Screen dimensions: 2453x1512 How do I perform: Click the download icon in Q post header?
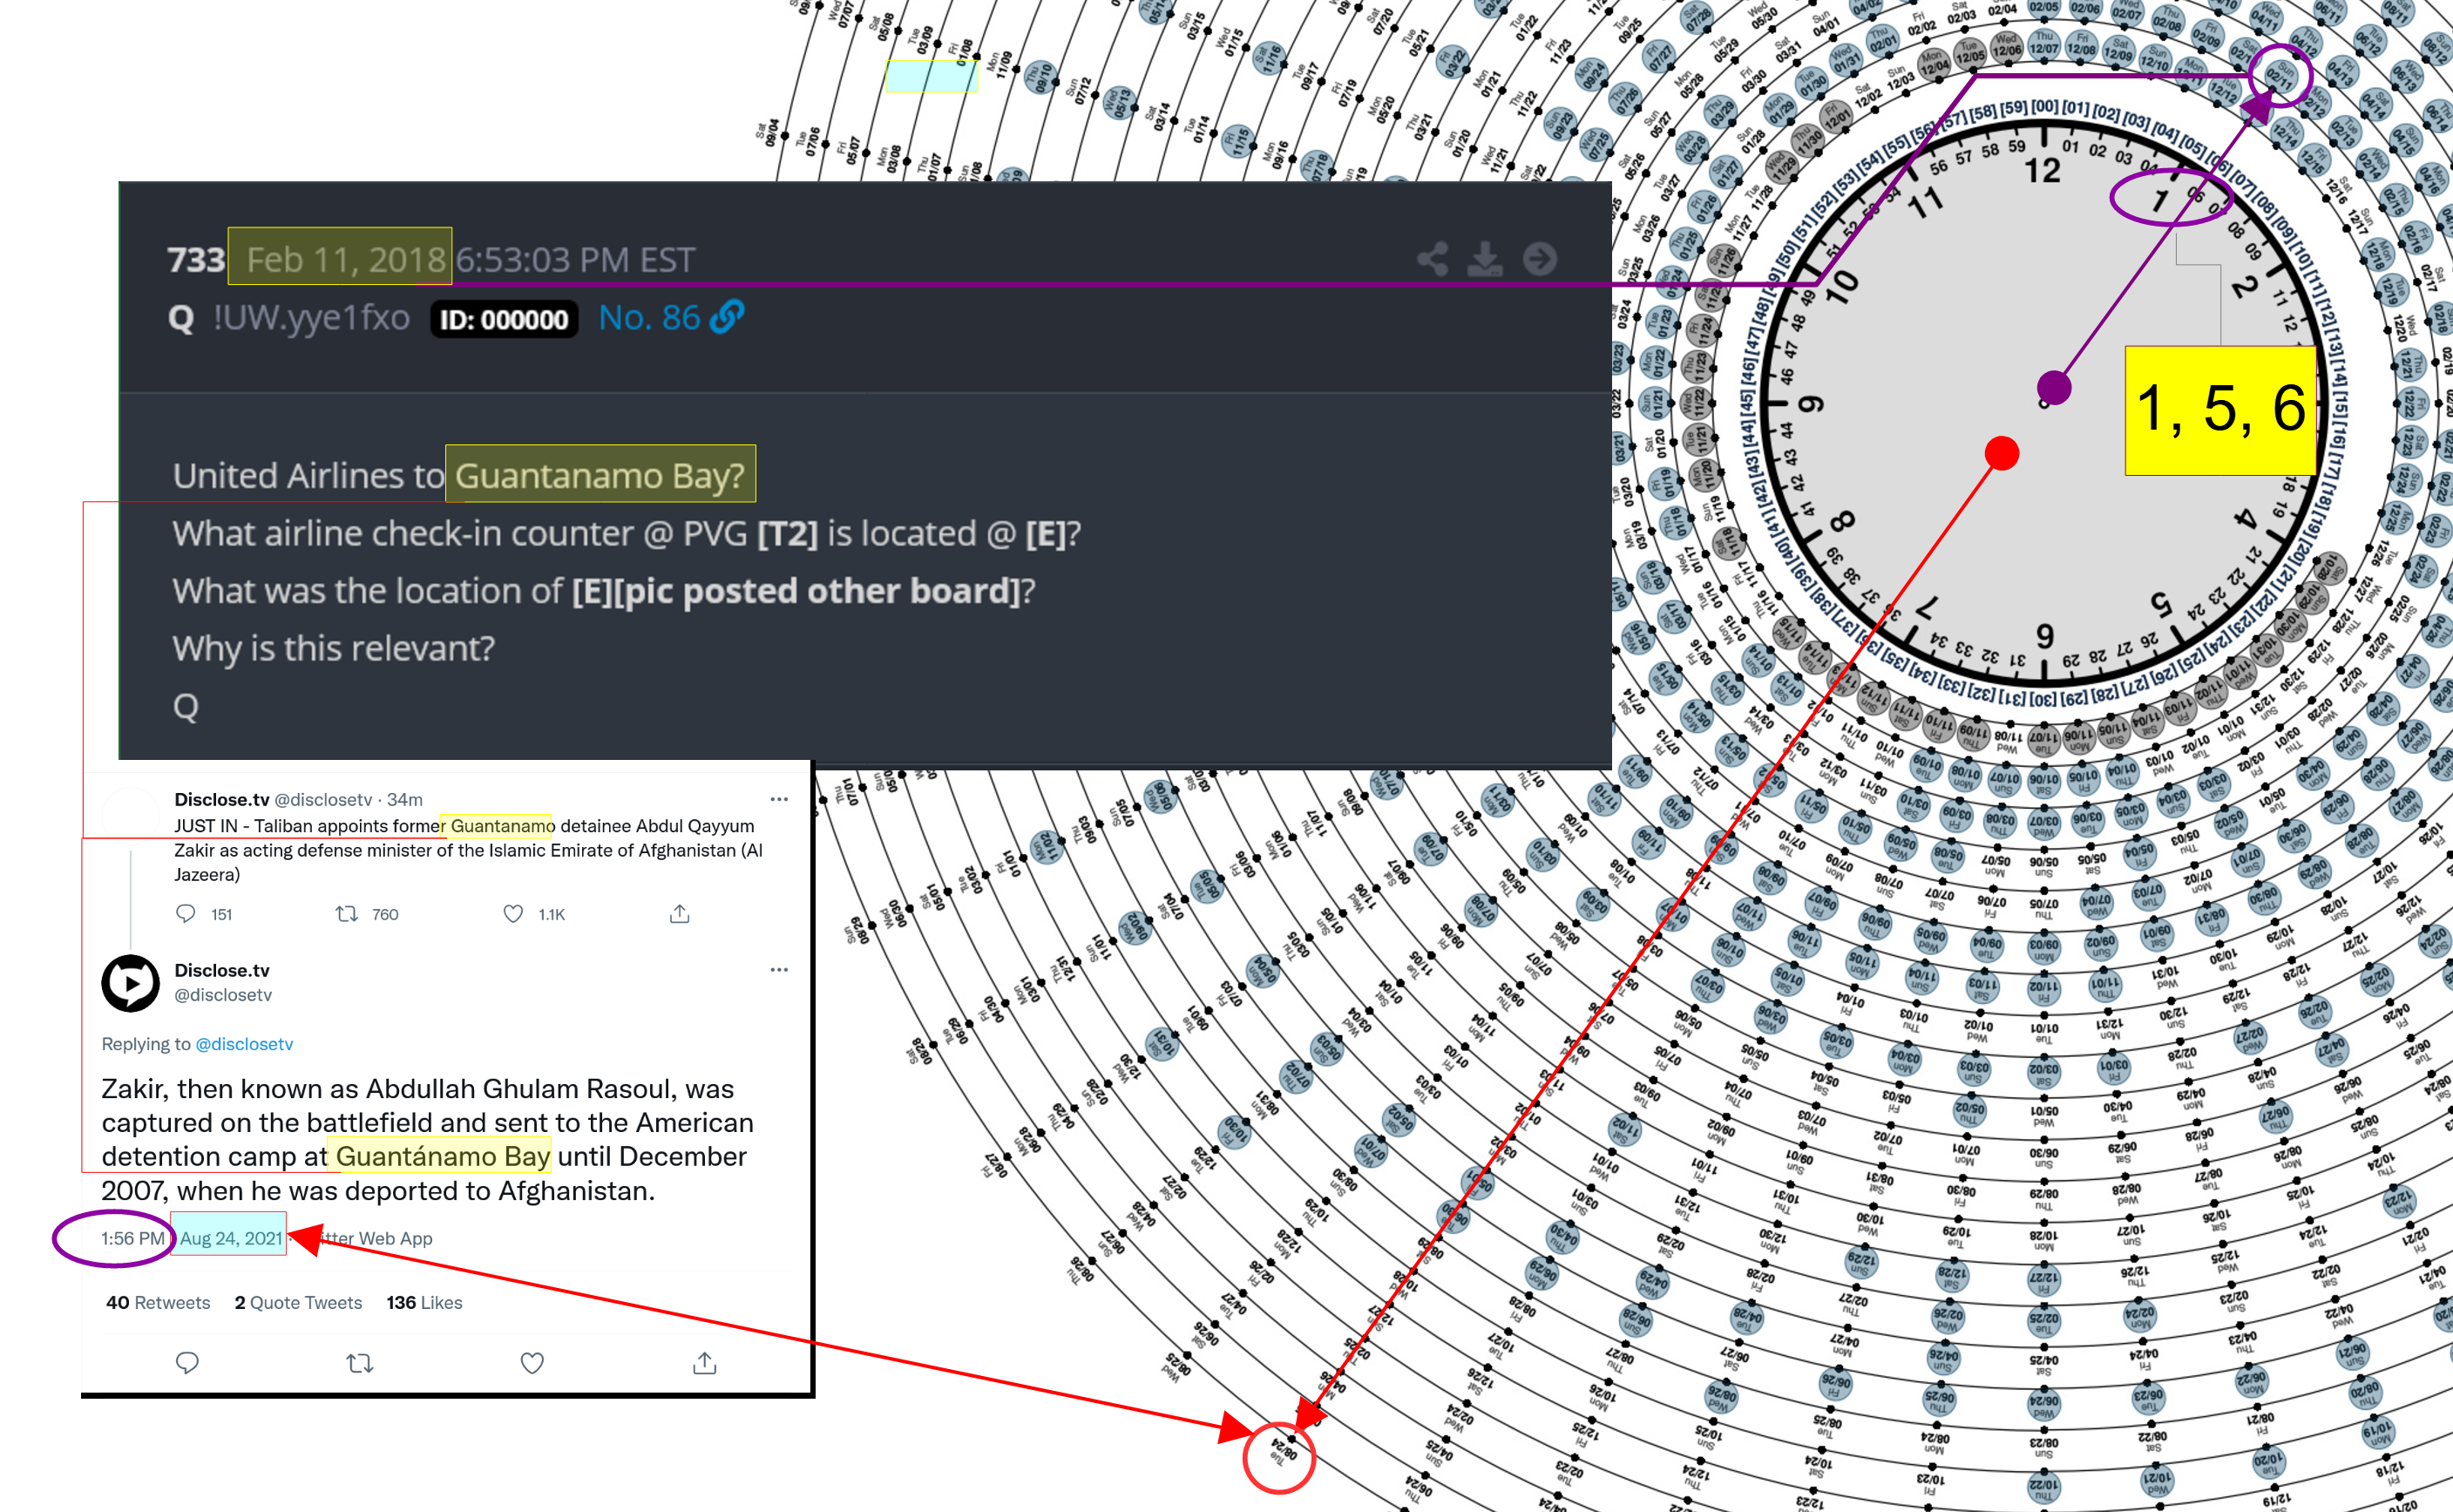click(1485, 259)
